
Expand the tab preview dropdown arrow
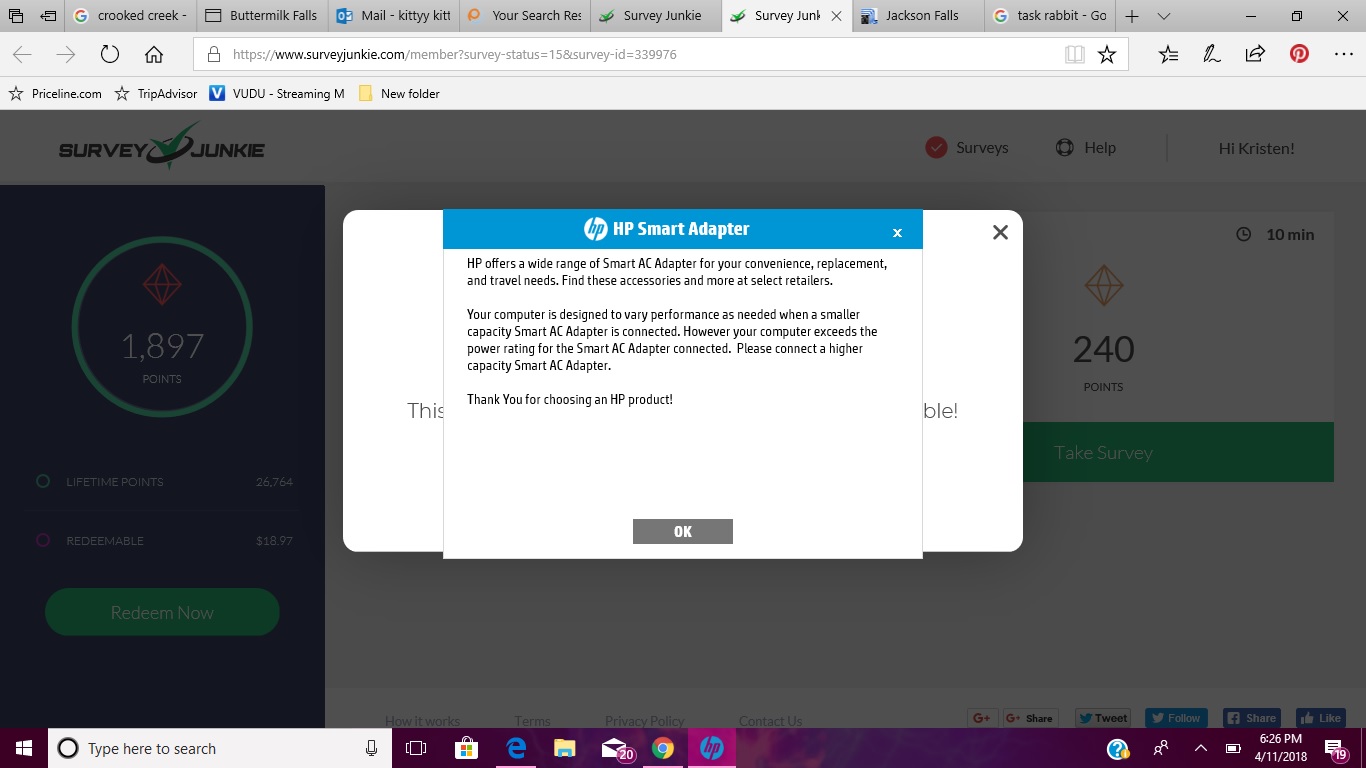pyautogui.click(x=1163, y=16)
